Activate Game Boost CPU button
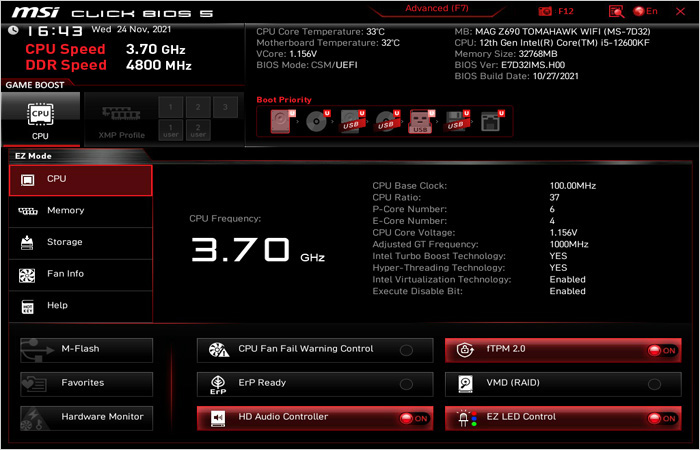This screenshot has width=700, height=450. [x=41, y=119]
